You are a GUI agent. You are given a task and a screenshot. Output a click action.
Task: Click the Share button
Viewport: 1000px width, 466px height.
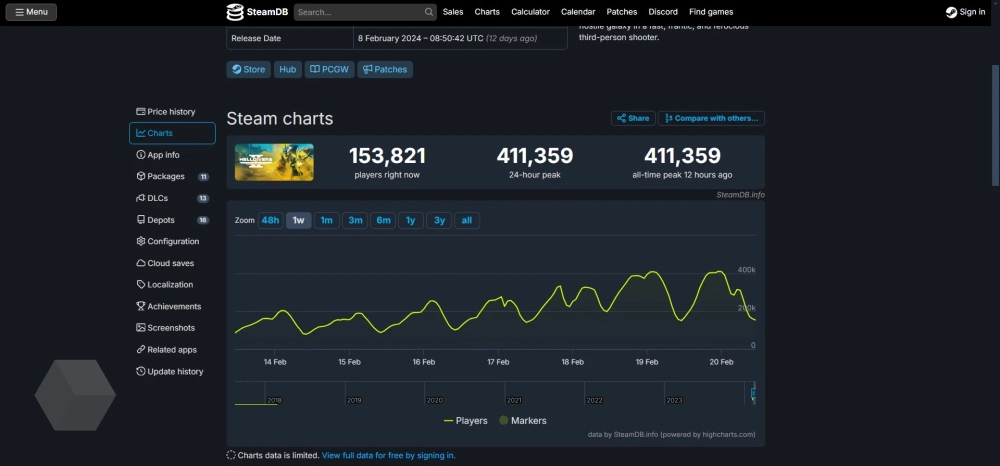point(633,118)
